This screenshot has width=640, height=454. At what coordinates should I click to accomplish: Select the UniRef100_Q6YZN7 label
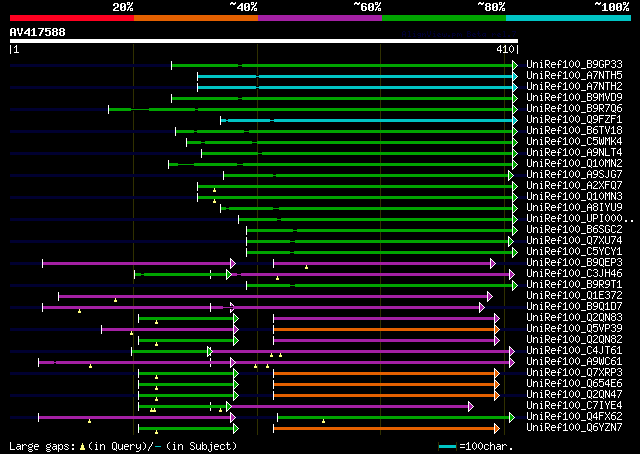pos(574,428)
